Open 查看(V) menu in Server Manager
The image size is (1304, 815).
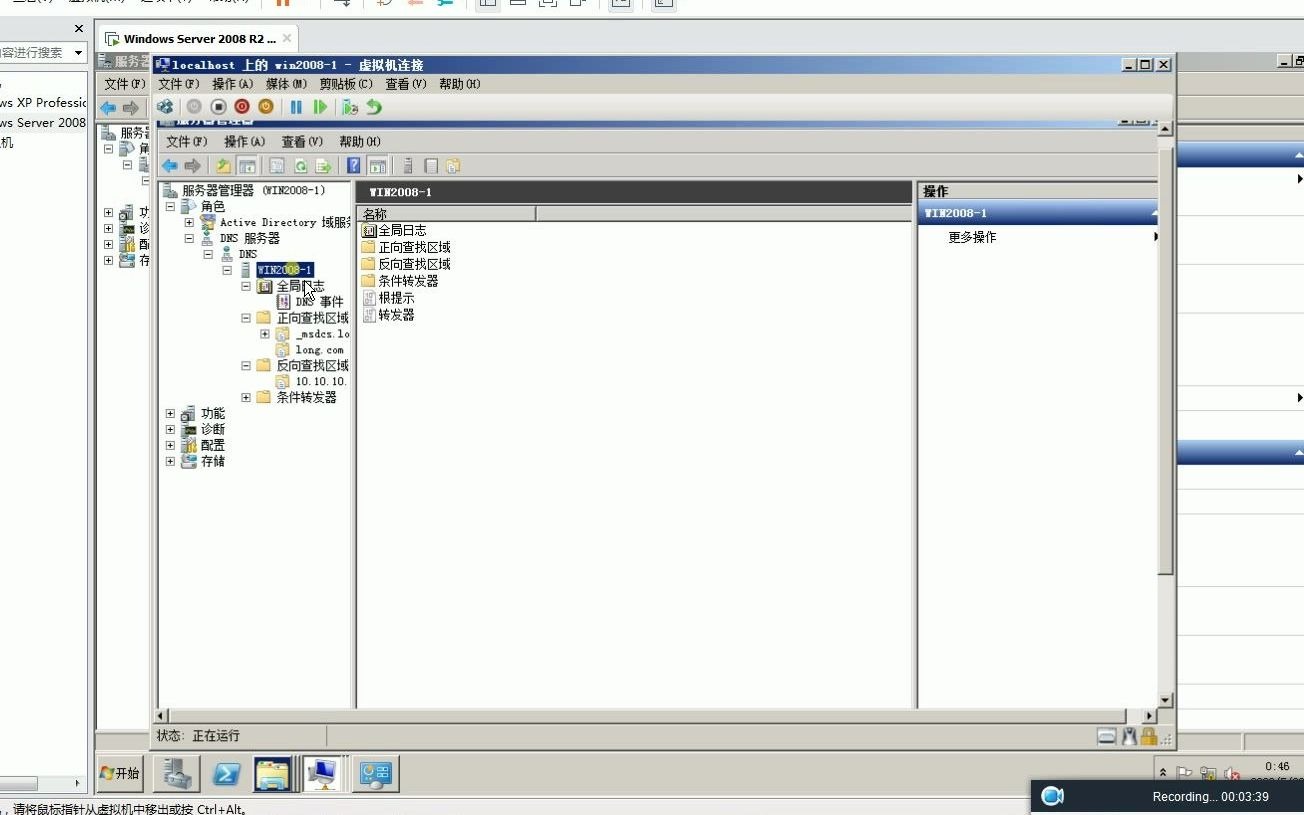pos(302,142)
